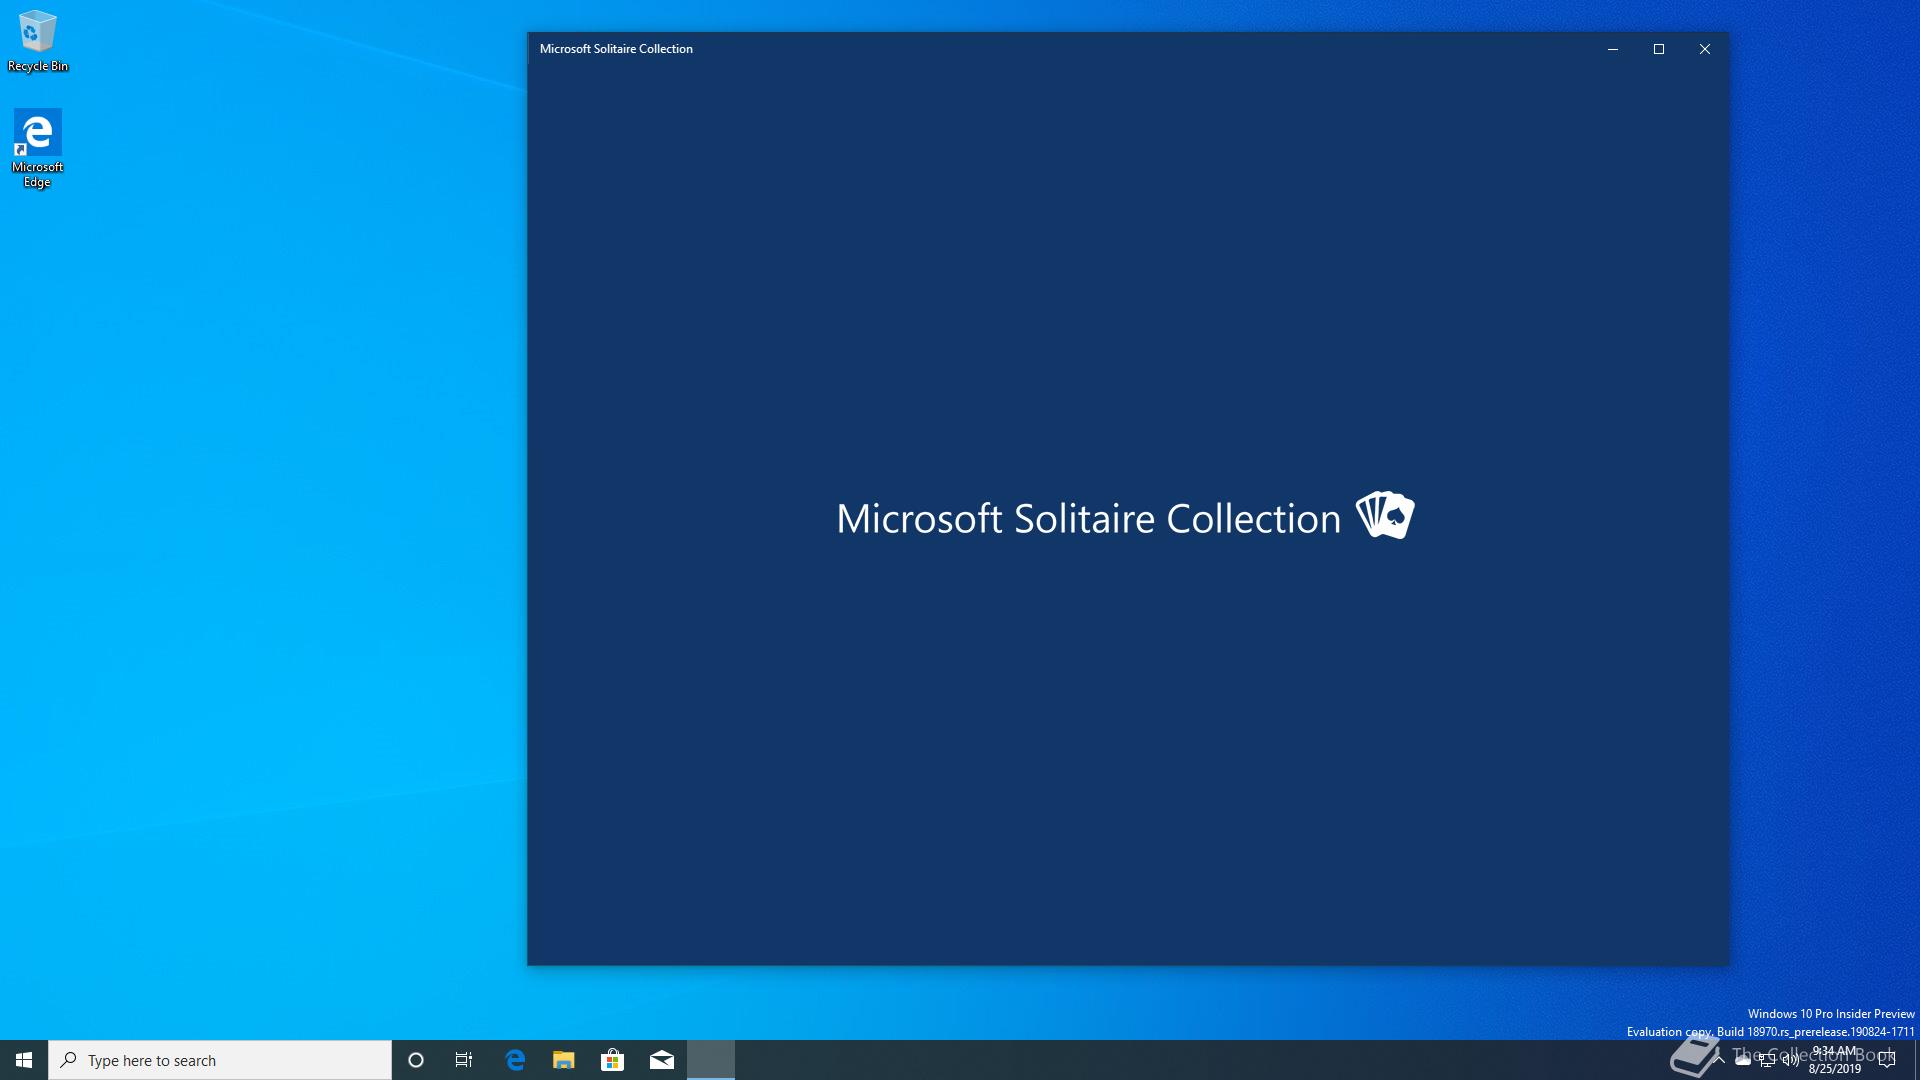Launch Microsoft Edge from the taskbar
The image size is (1920, 1080).
(515, 1060)
